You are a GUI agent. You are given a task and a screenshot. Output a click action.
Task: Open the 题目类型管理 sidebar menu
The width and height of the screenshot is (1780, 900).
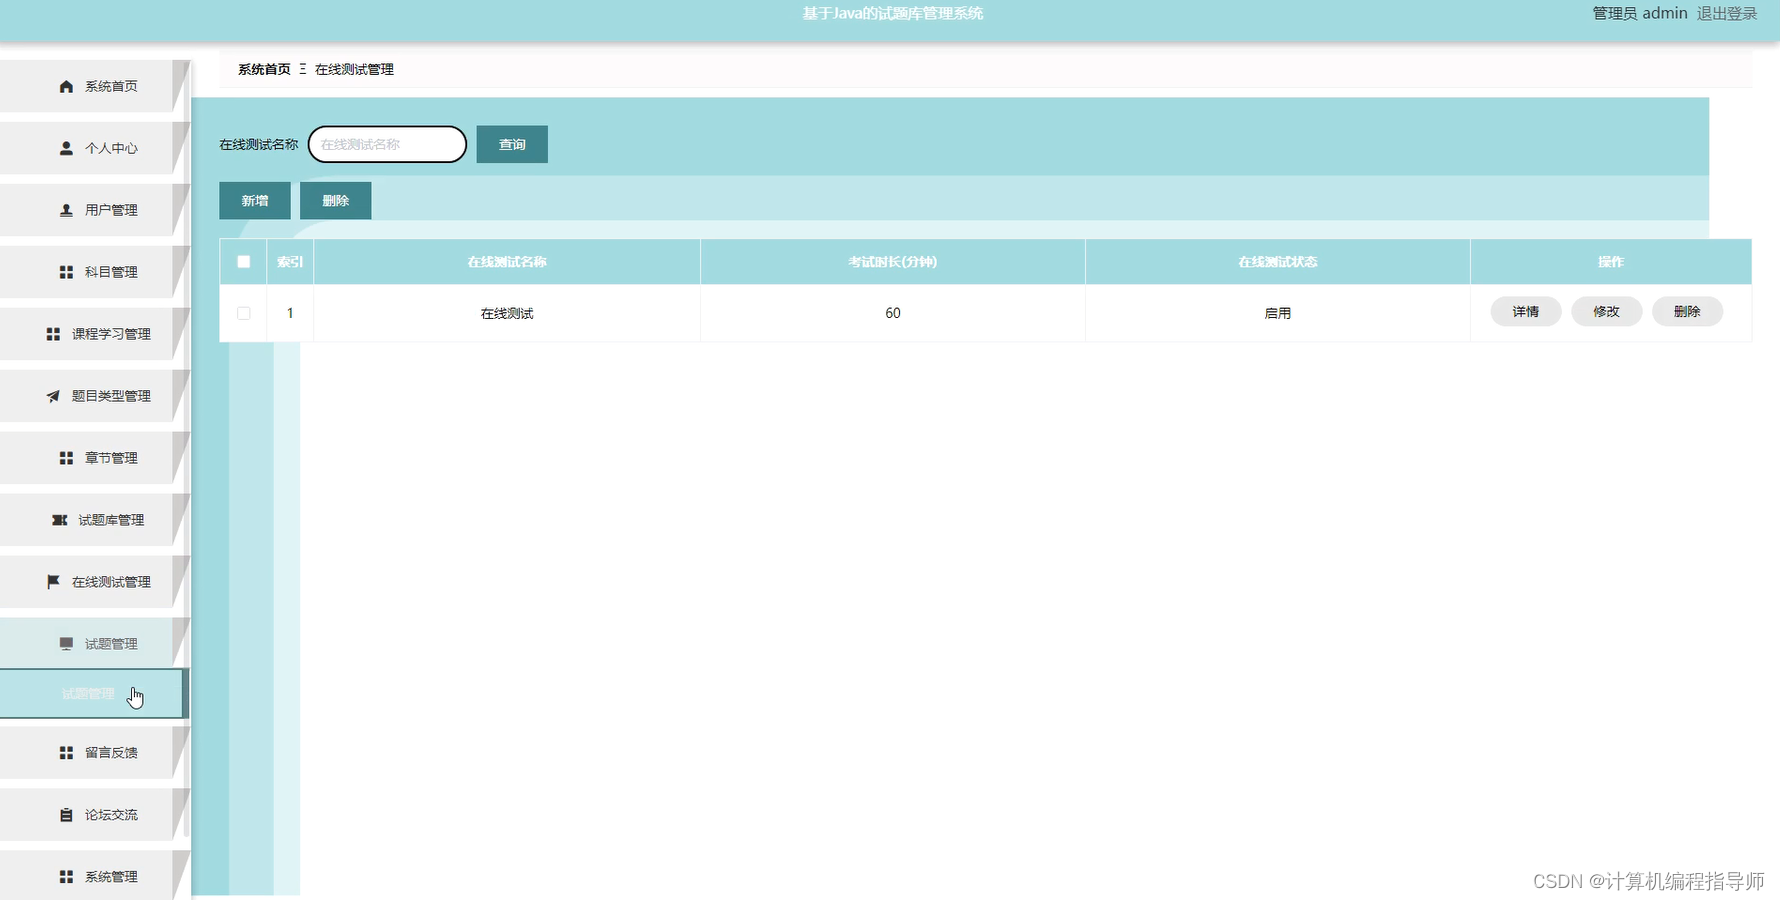95,396
